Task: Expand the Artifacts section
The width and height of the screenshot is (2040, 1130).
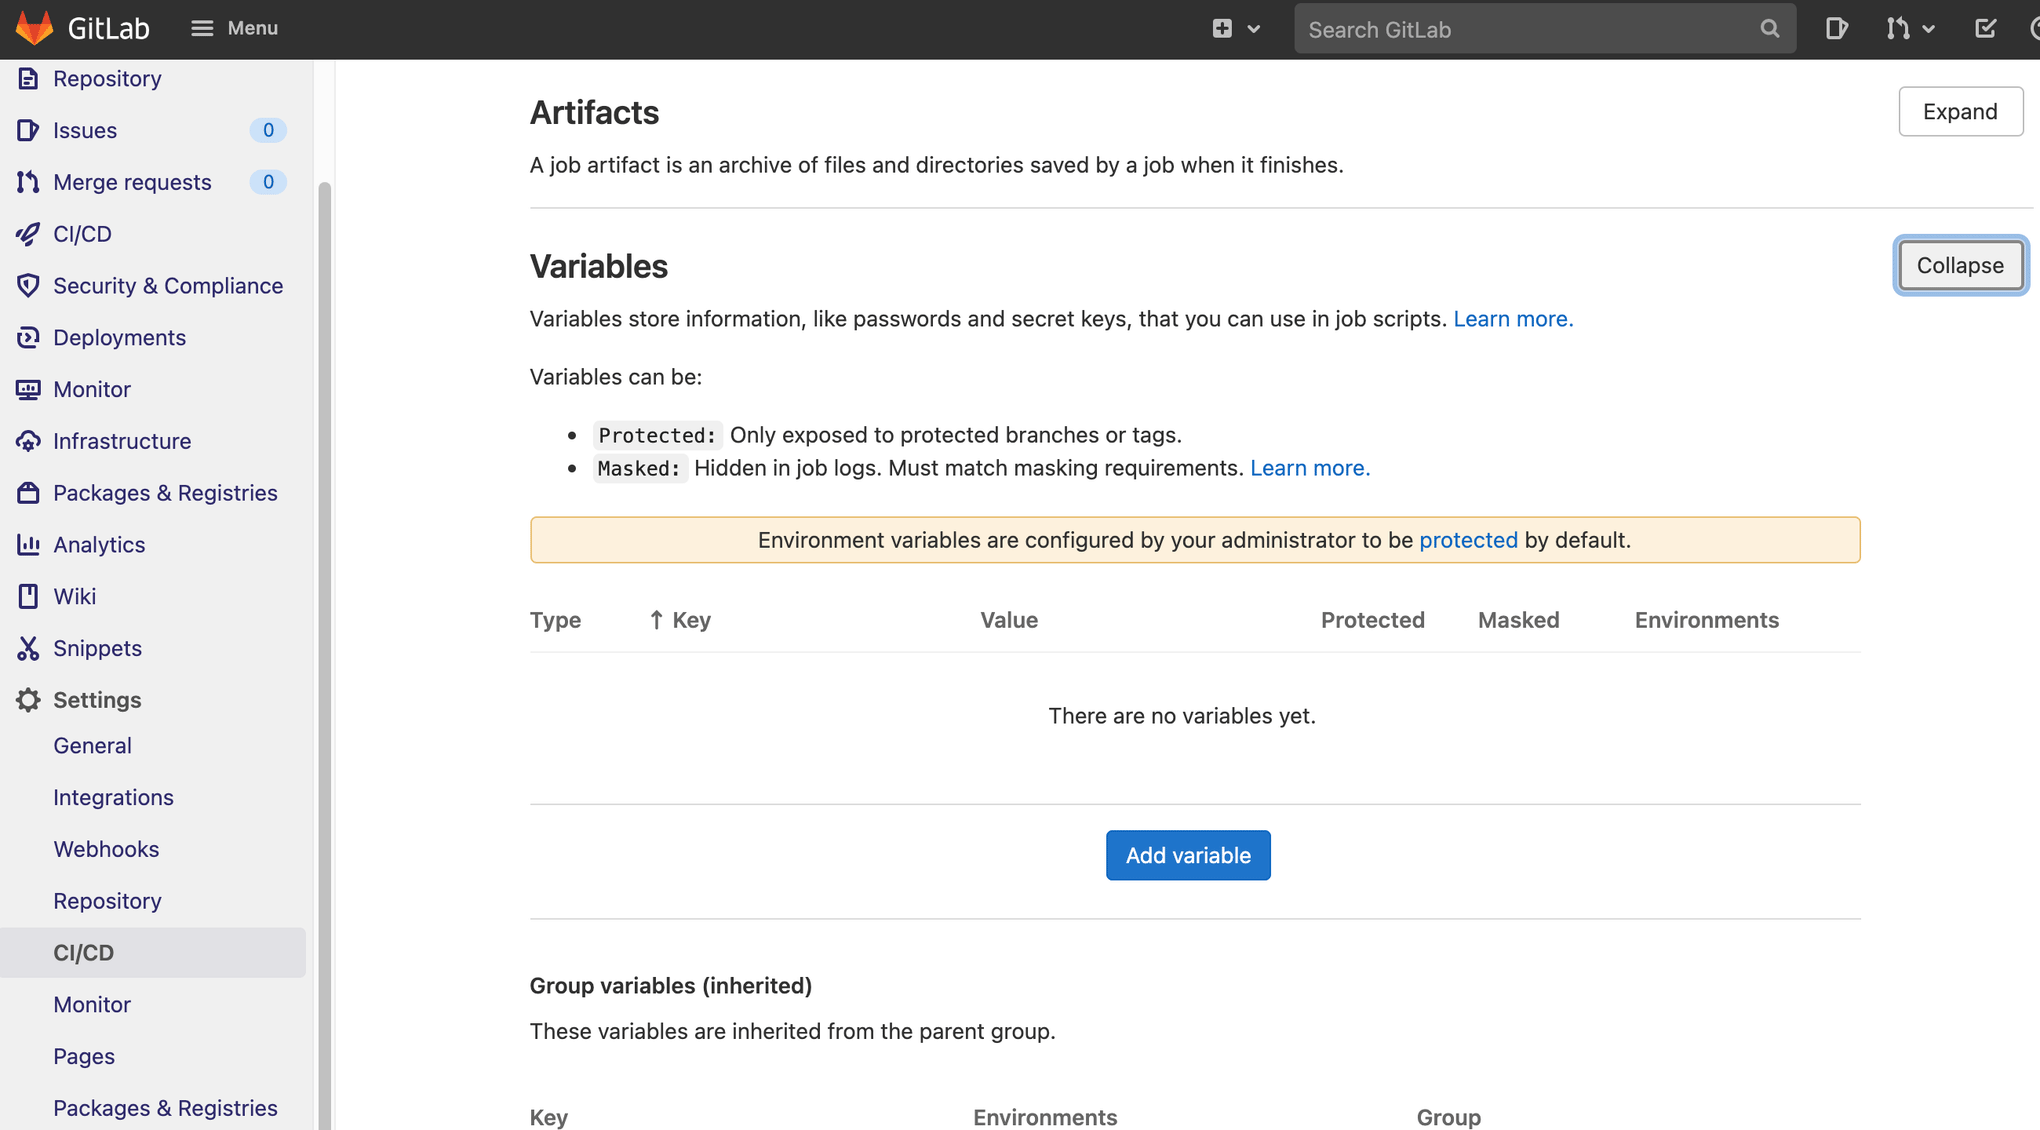Action: (1961, 111)
